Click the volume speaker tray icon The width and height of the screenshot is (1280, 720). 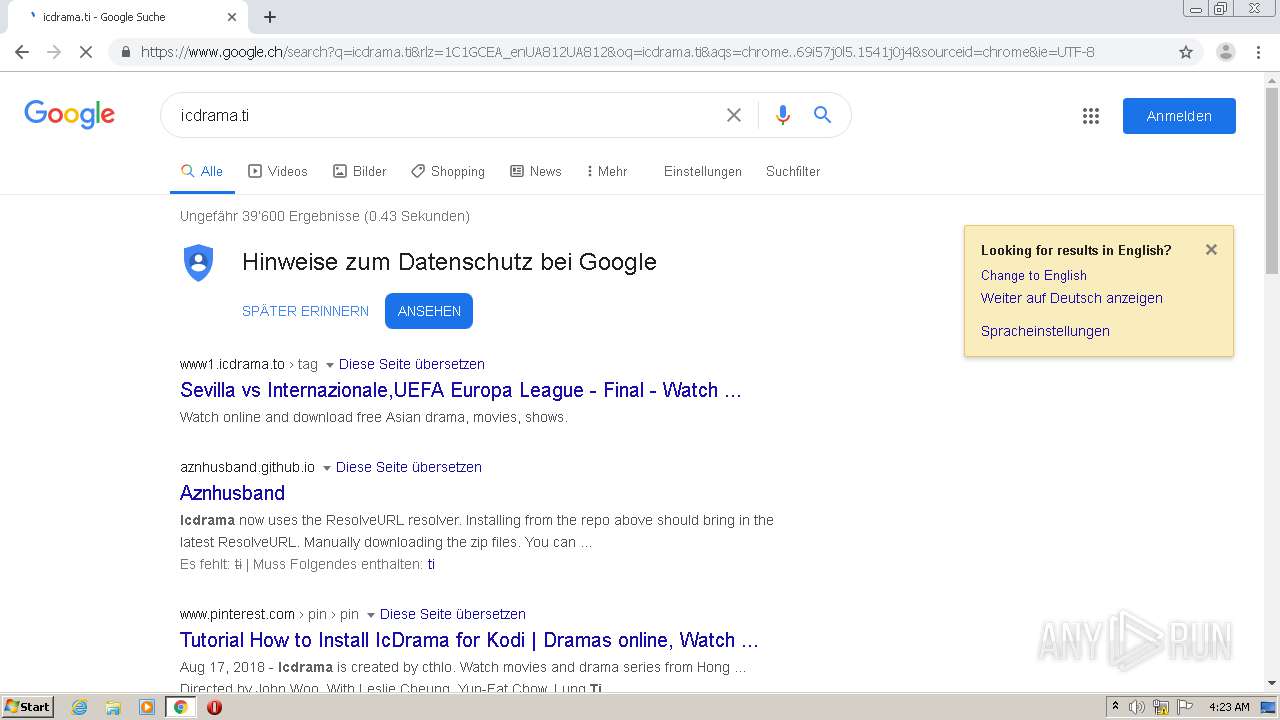click(1137, 707)
